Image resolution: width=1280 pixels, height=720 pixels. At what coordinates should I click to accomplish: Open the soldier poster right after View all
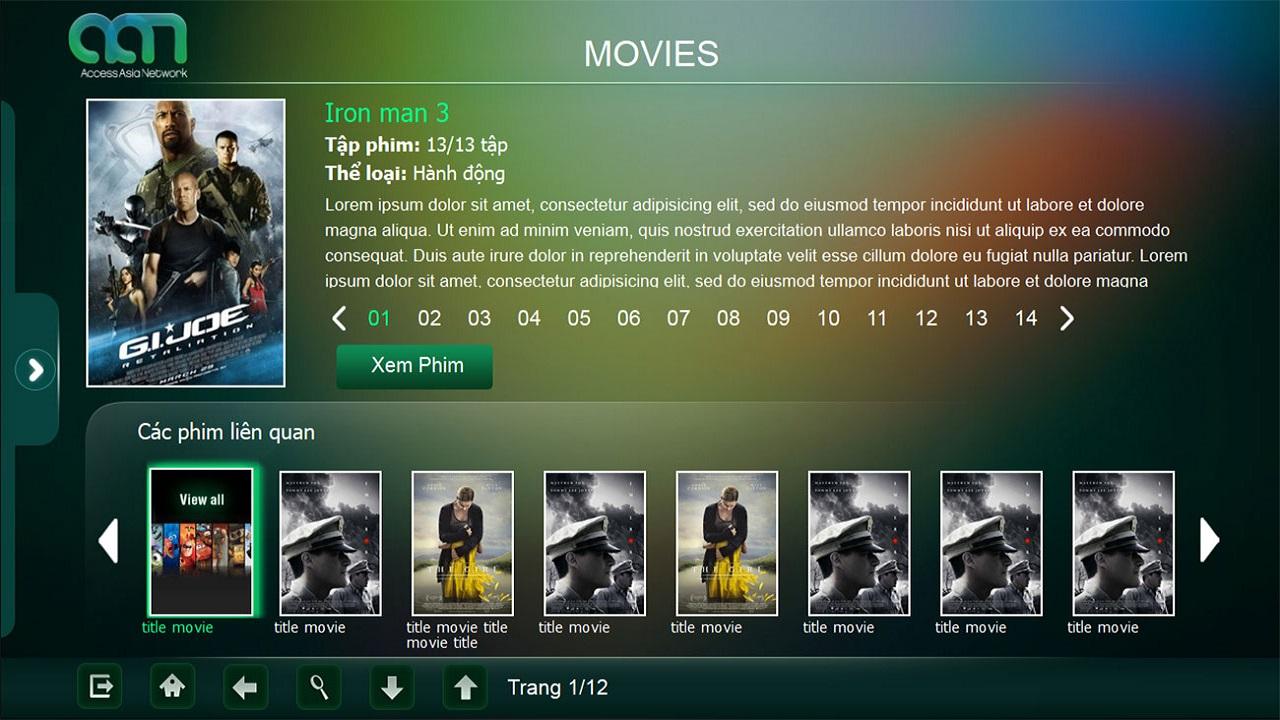click(330, 543)
